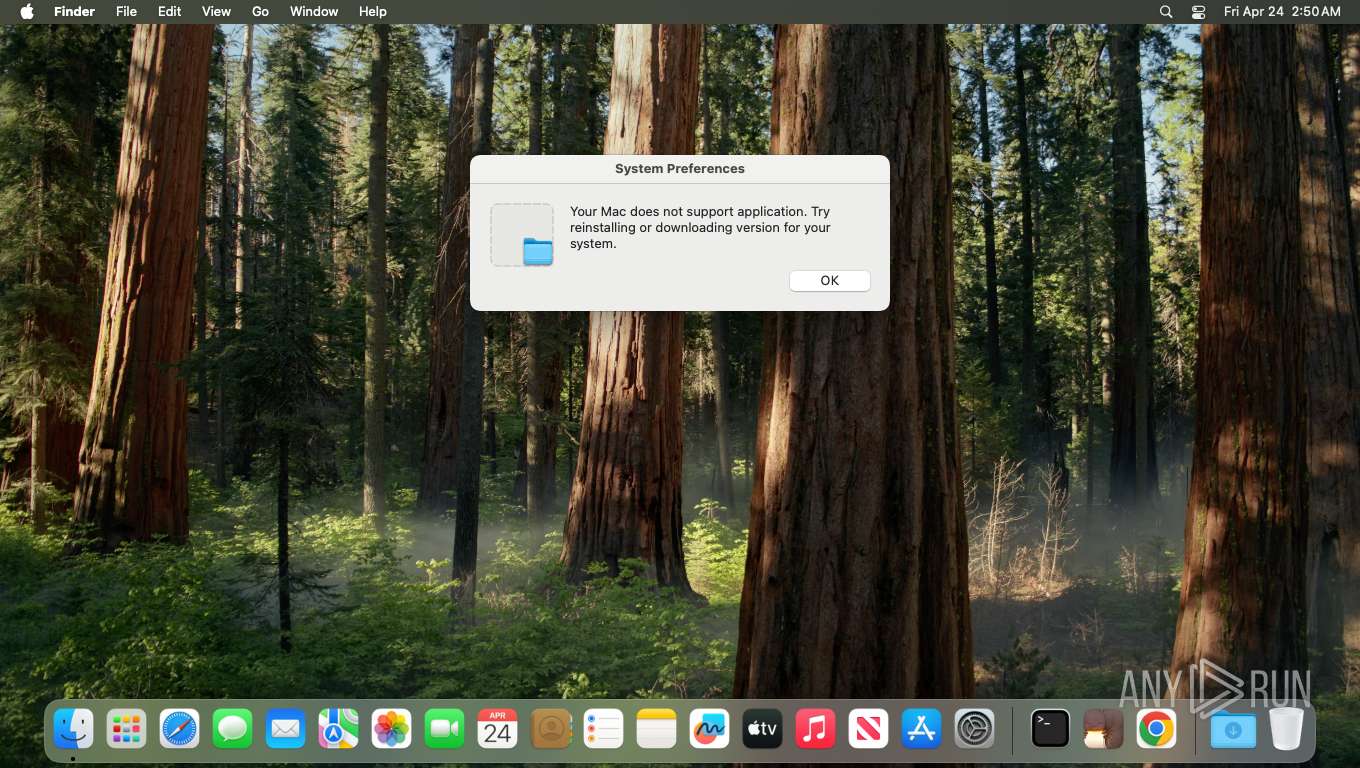Open the File menu

126,12
